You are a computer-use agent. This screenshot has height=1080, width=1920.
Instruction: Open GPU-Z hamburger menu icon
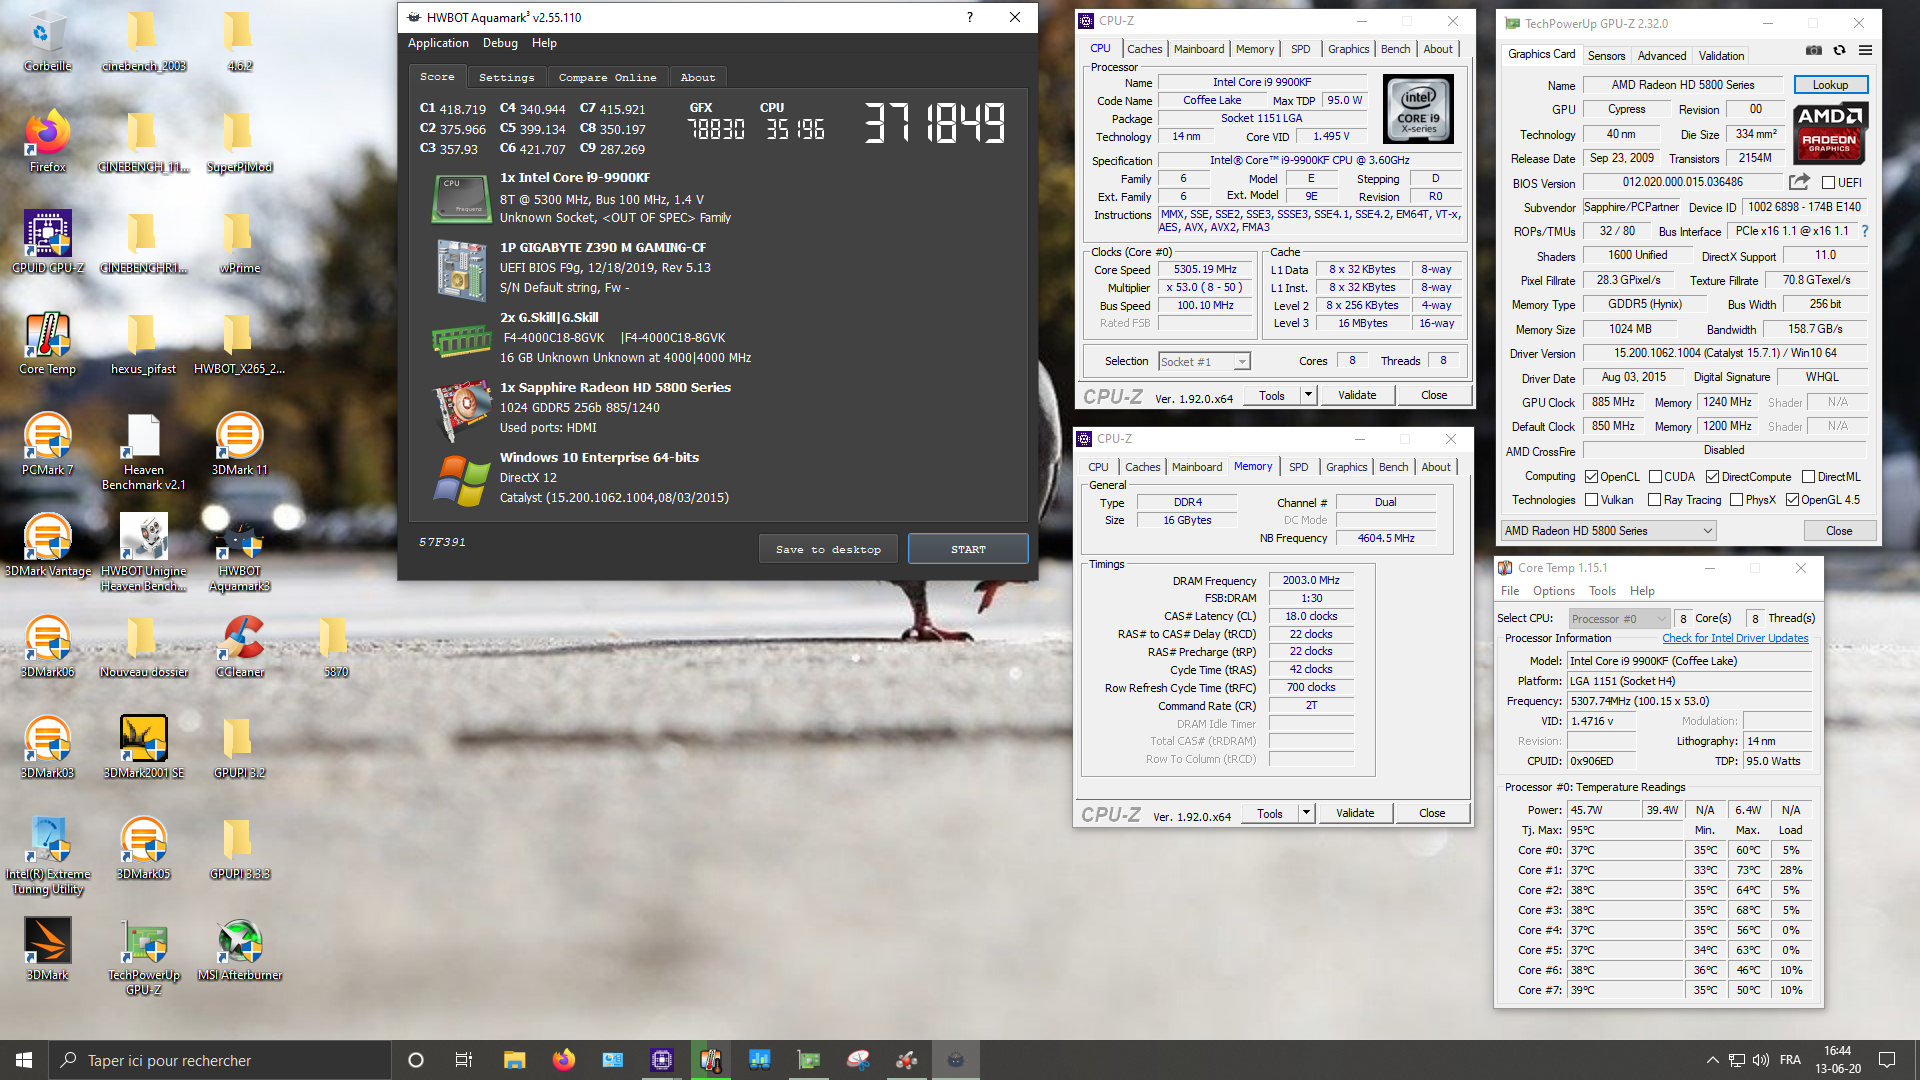[x=1865, y=51]
